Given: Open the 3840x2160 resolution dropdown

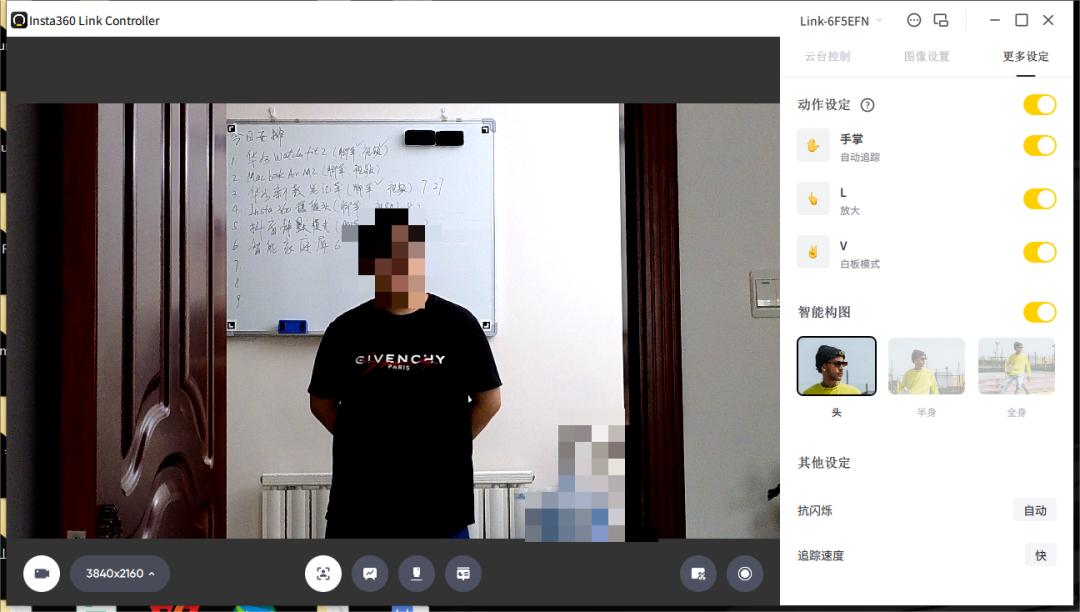Looking at the screenshot, I should pyautogui.click(x=119, y=573).
